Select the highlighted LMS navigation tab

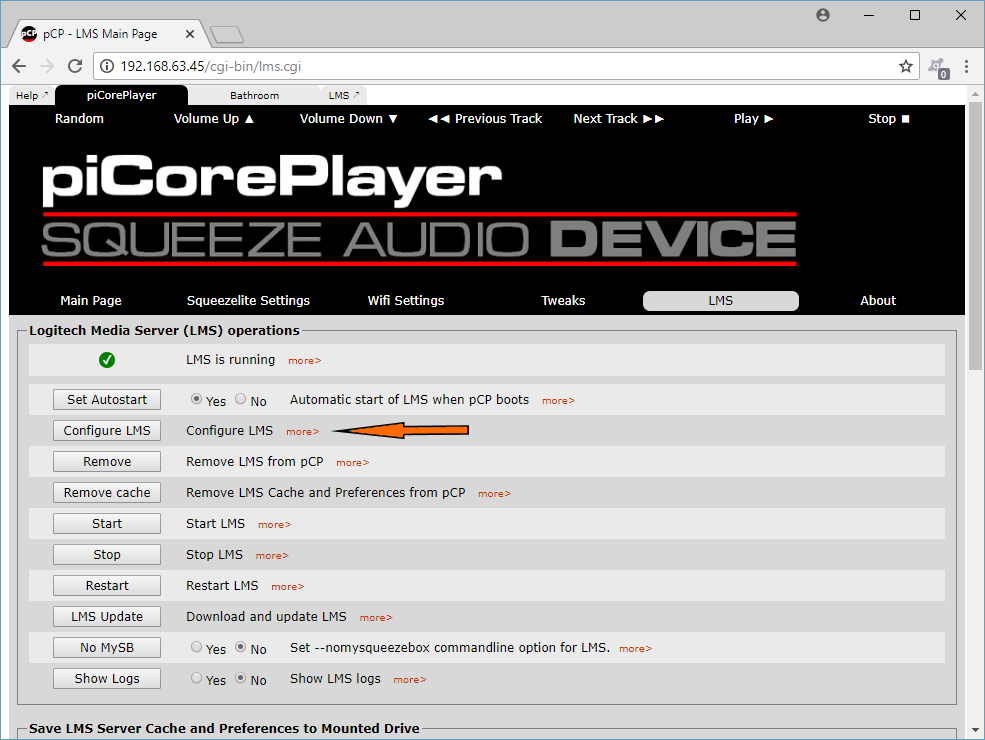coord(721,301)
